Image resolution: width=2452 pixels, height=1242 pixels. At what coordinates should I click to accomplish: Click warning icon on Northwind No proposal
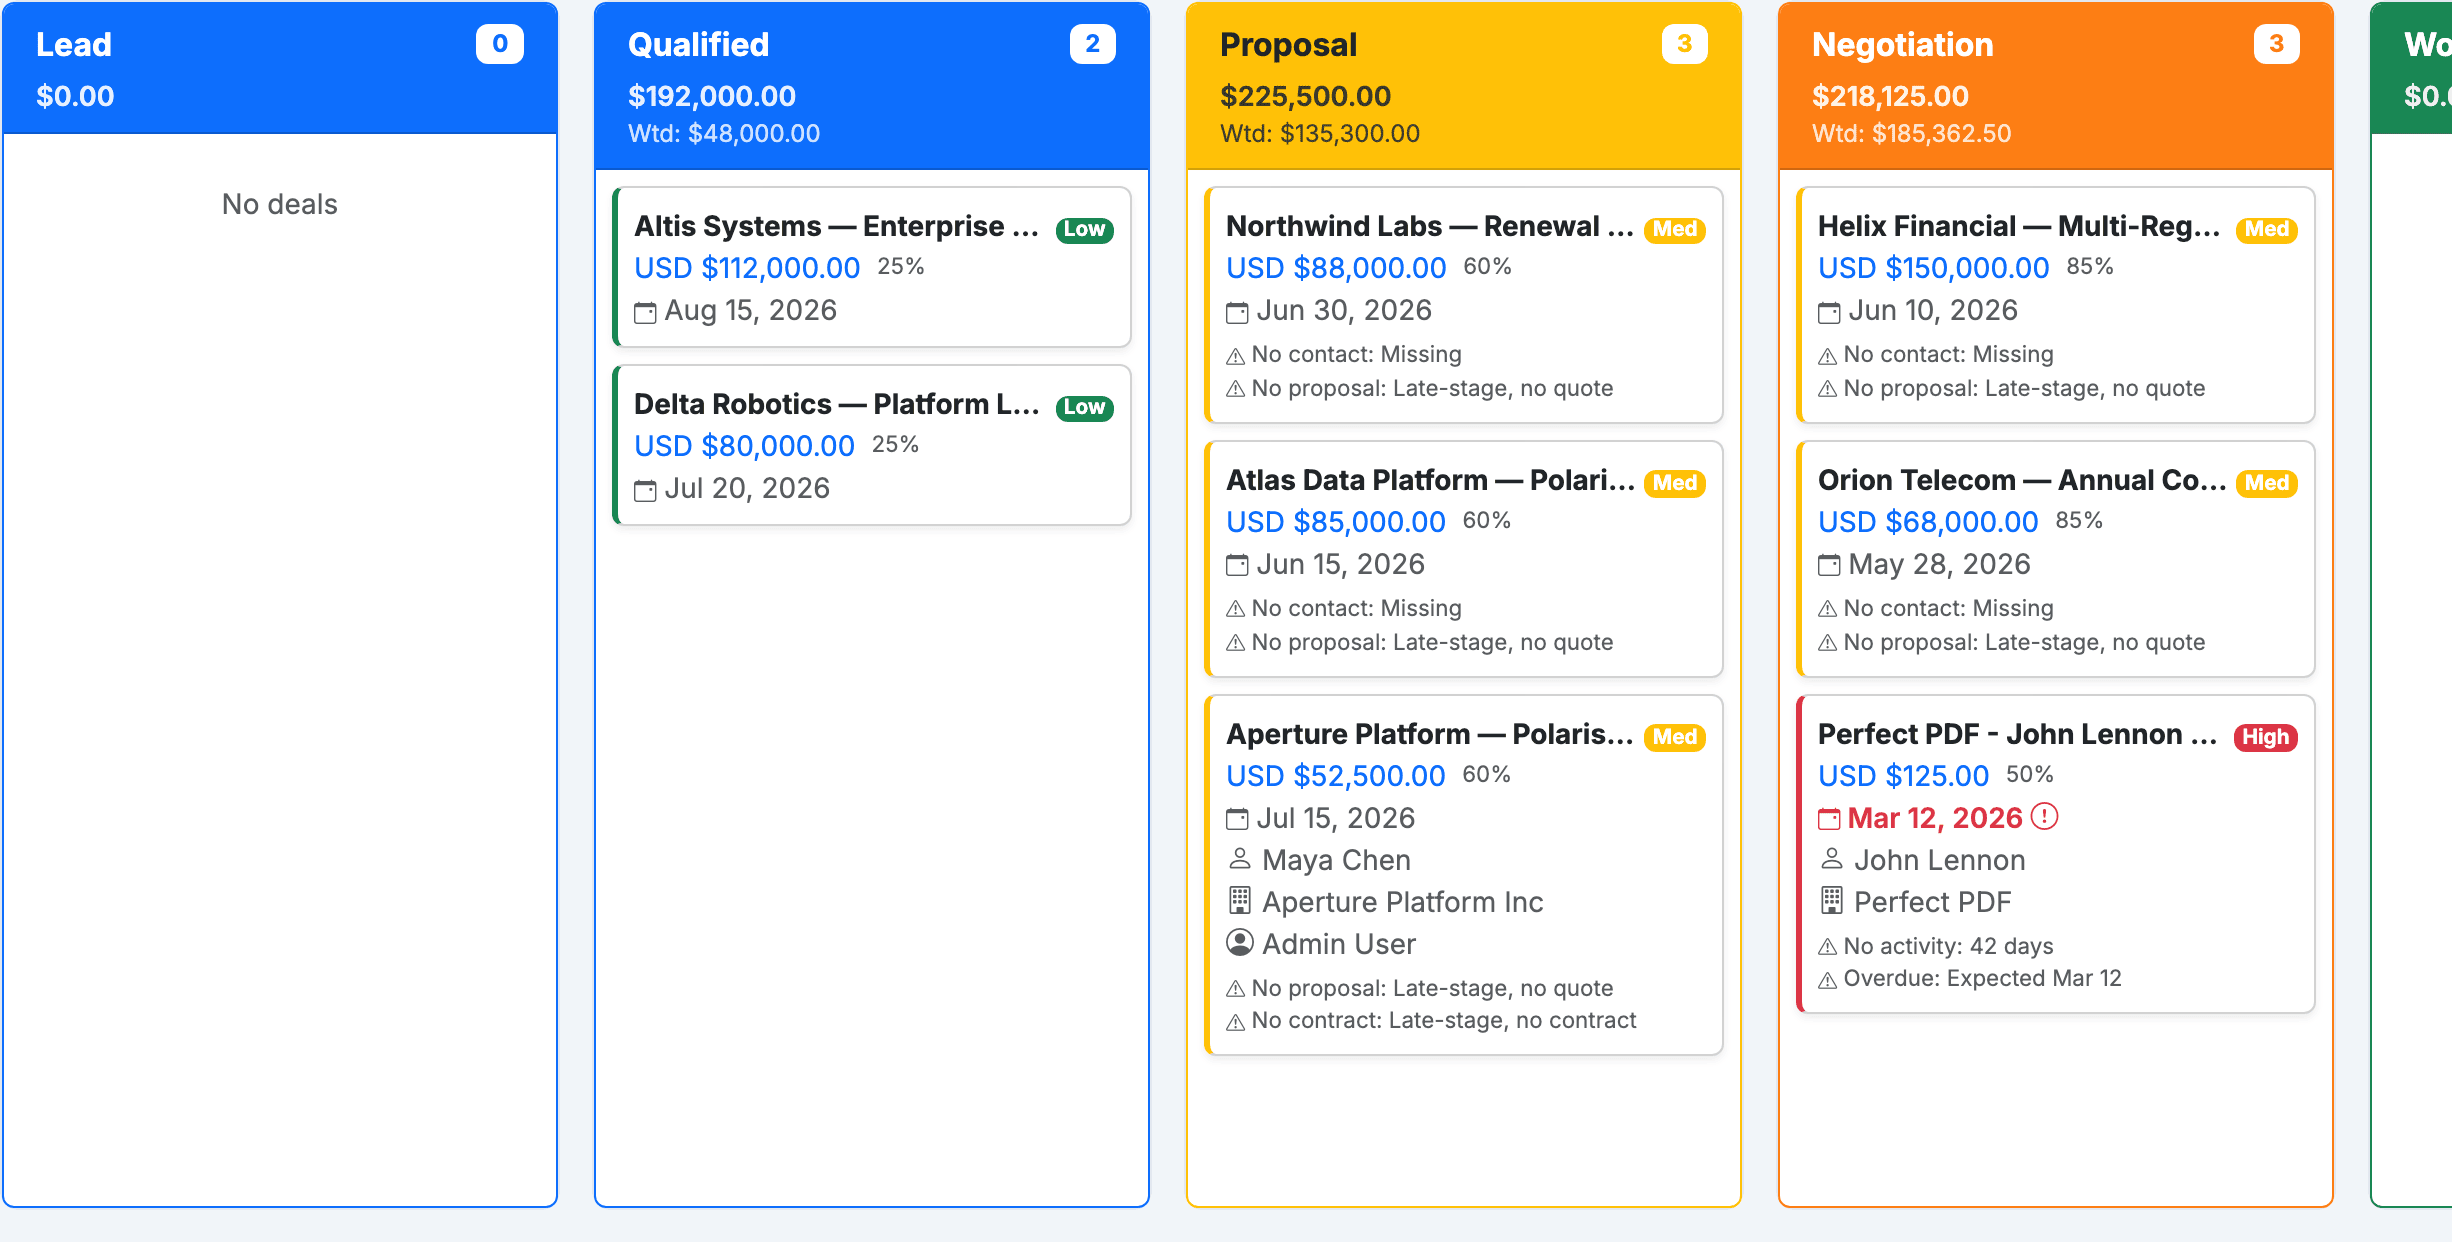point(1236,389)
